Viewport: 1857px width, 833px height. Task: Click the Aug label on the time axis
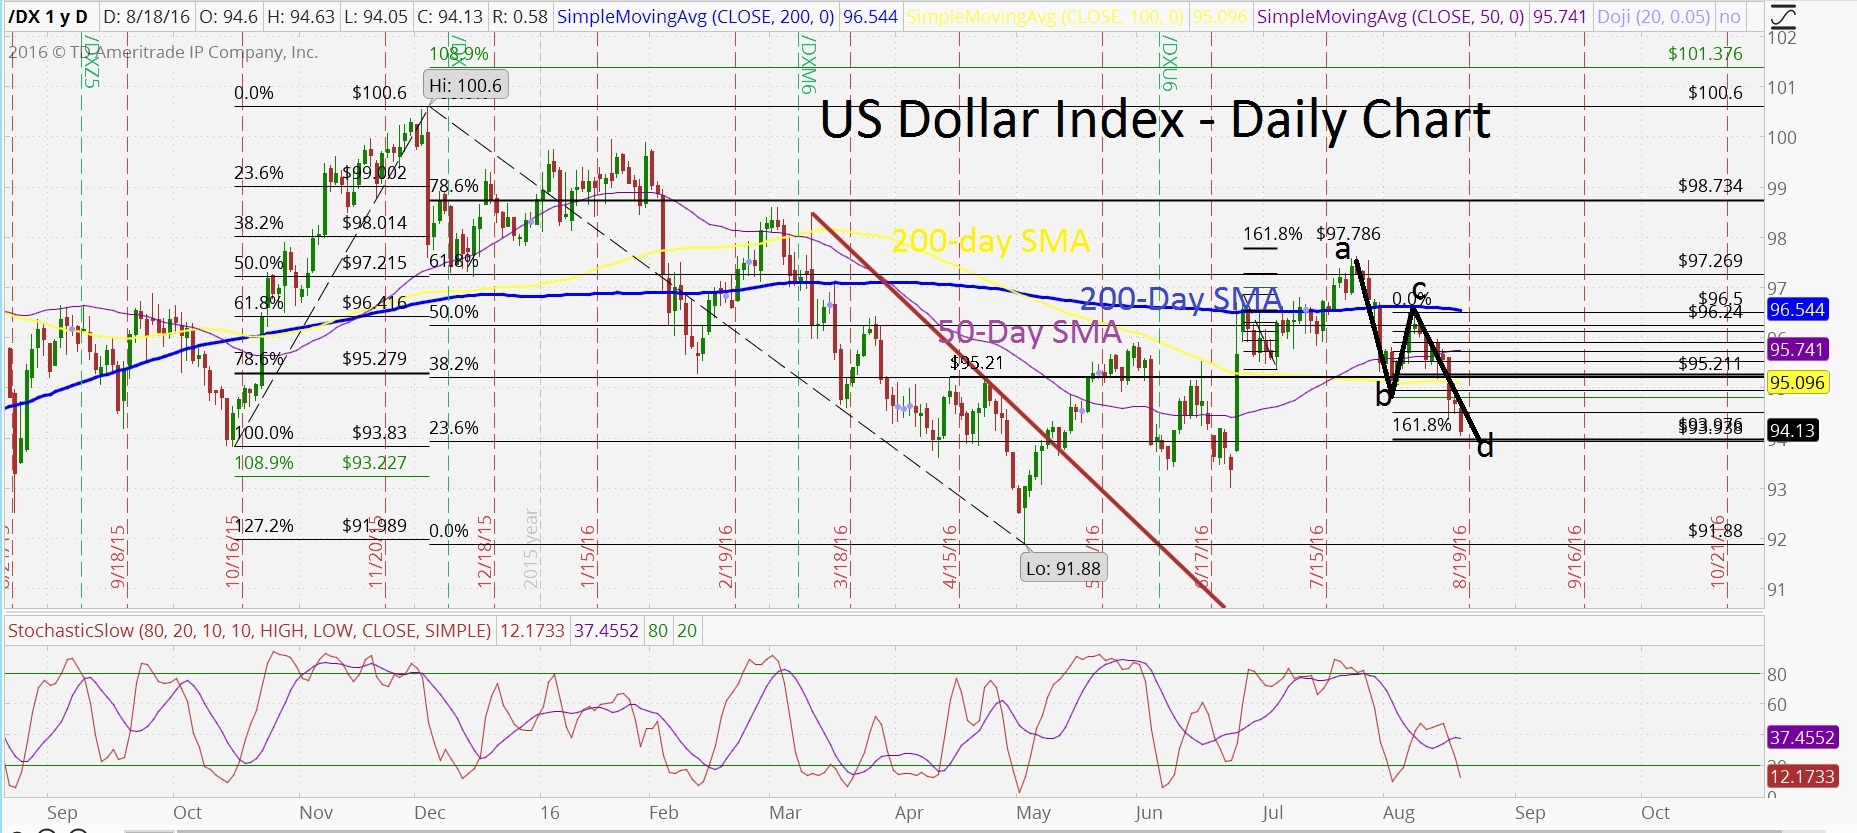(x=1398, y=813)
